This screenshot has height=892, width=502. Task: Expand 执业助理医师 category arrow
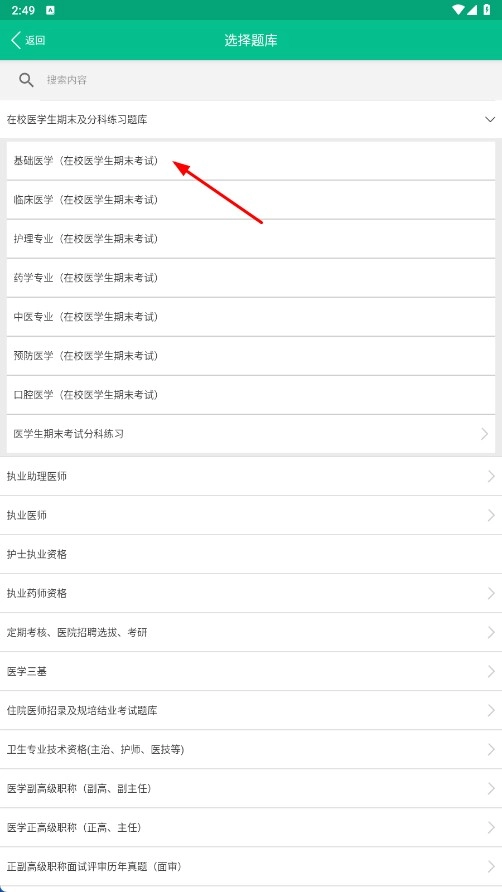[491, 477]
